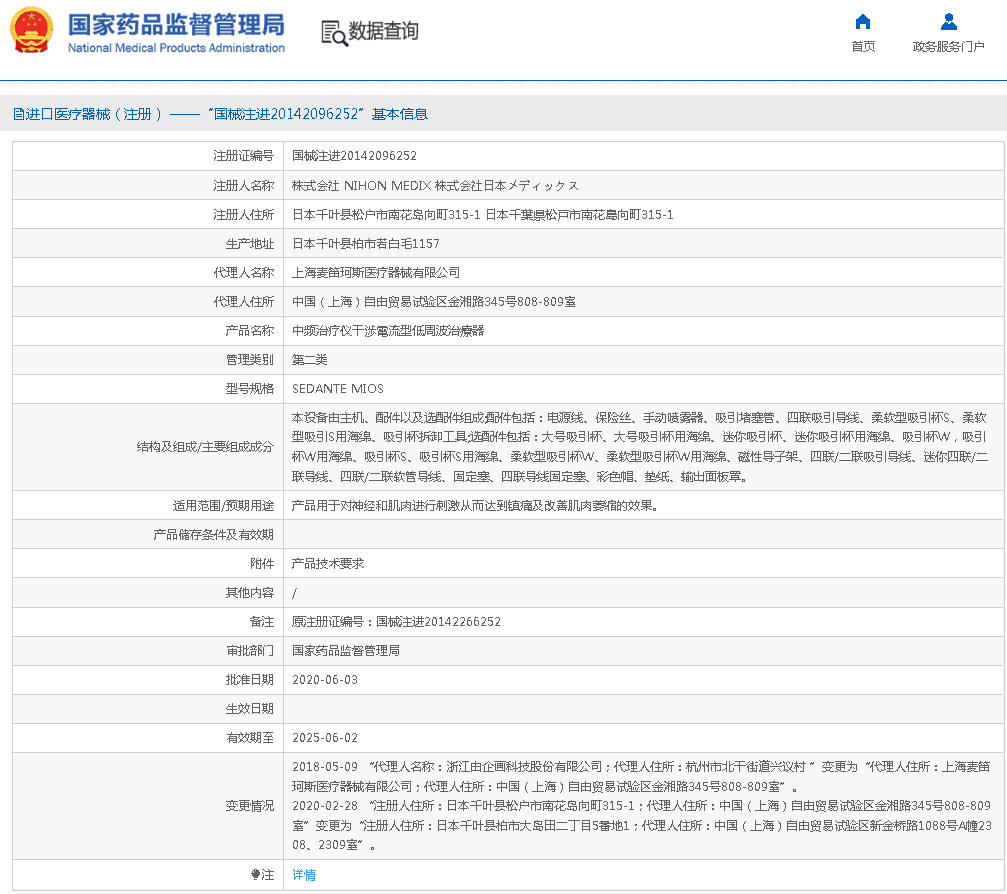Image resolution: width=1007 pixels, height=894 pixels.
Task: Click the 结构及组成/主要组成成分 label
Action: (205, 447)
